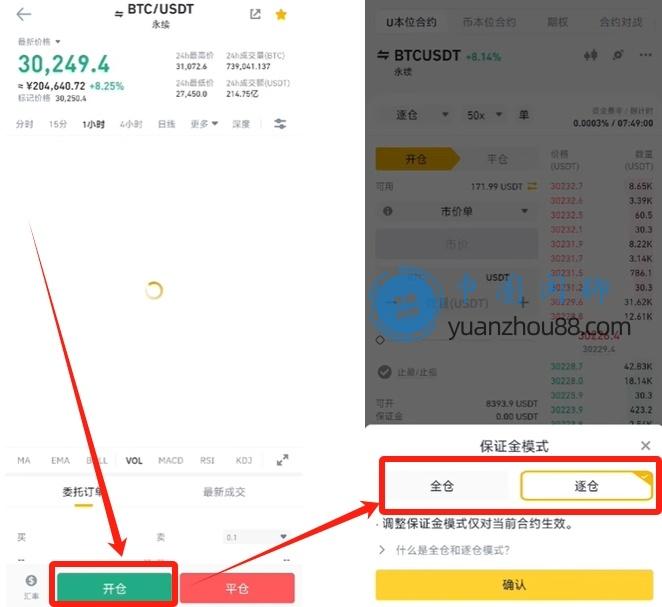Close the margin mode dialog

645,445
